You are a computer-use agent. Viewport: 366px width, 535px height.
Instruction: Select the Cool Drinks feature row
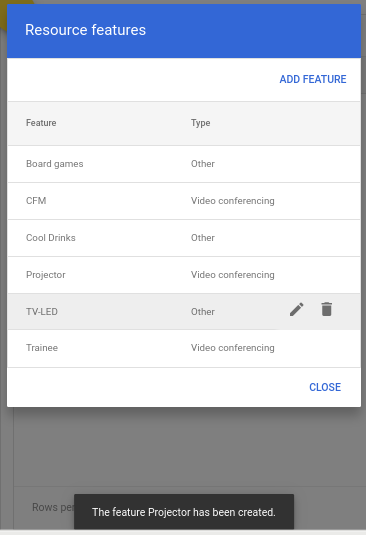184,238
